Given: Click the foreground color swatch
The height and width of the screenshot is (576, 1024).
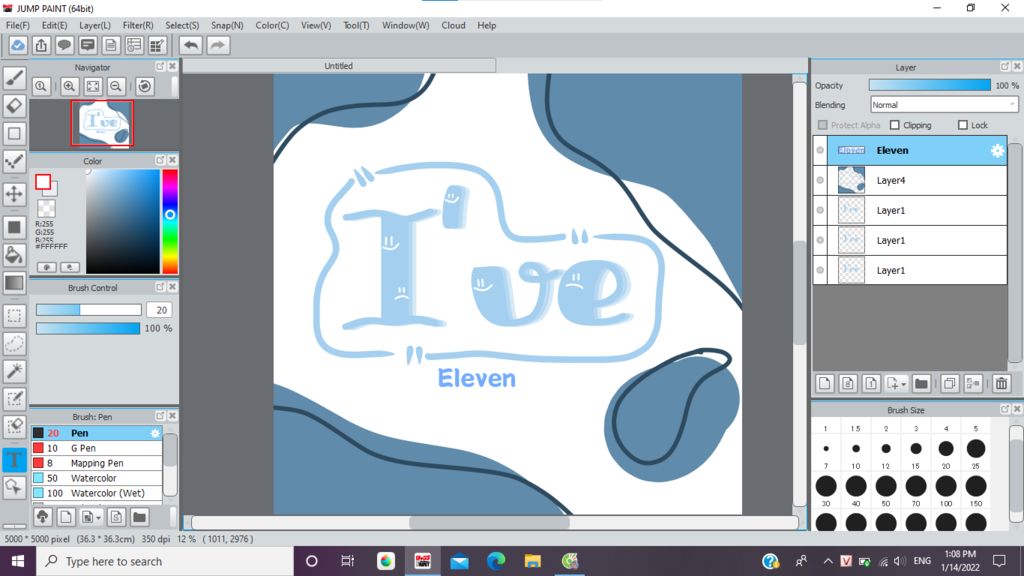Looking at the screenshot, I should point(43,182).
